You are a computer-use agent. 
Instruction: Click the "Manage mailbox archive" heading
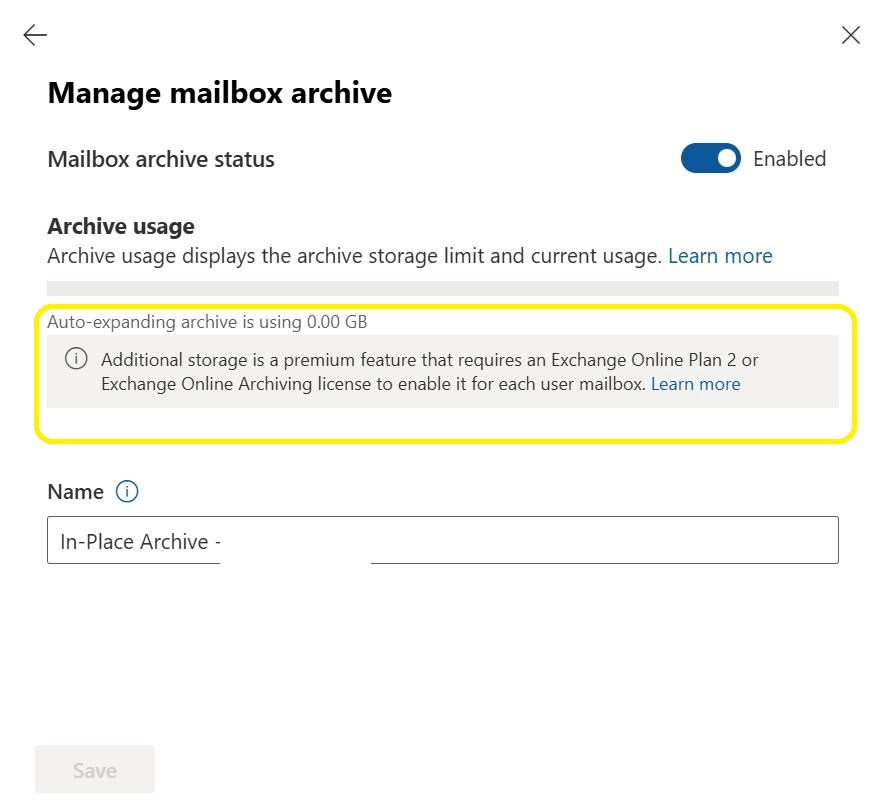(219, 92)
